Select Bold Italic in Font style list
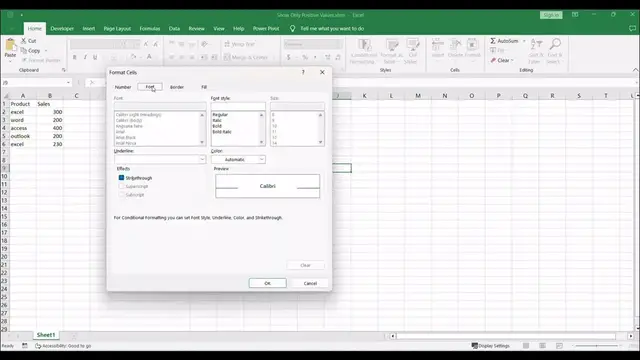The width and height of the screenshot is (640, 360). click(222, 132)
